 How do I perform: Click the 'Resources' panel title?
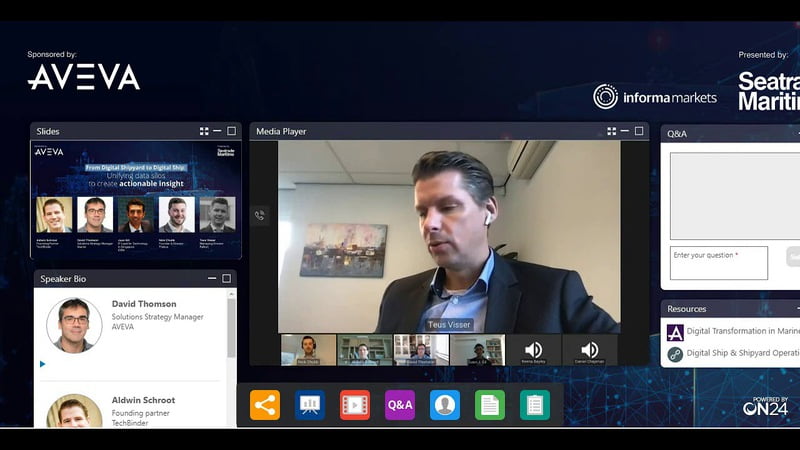click(x=687, y=309)
